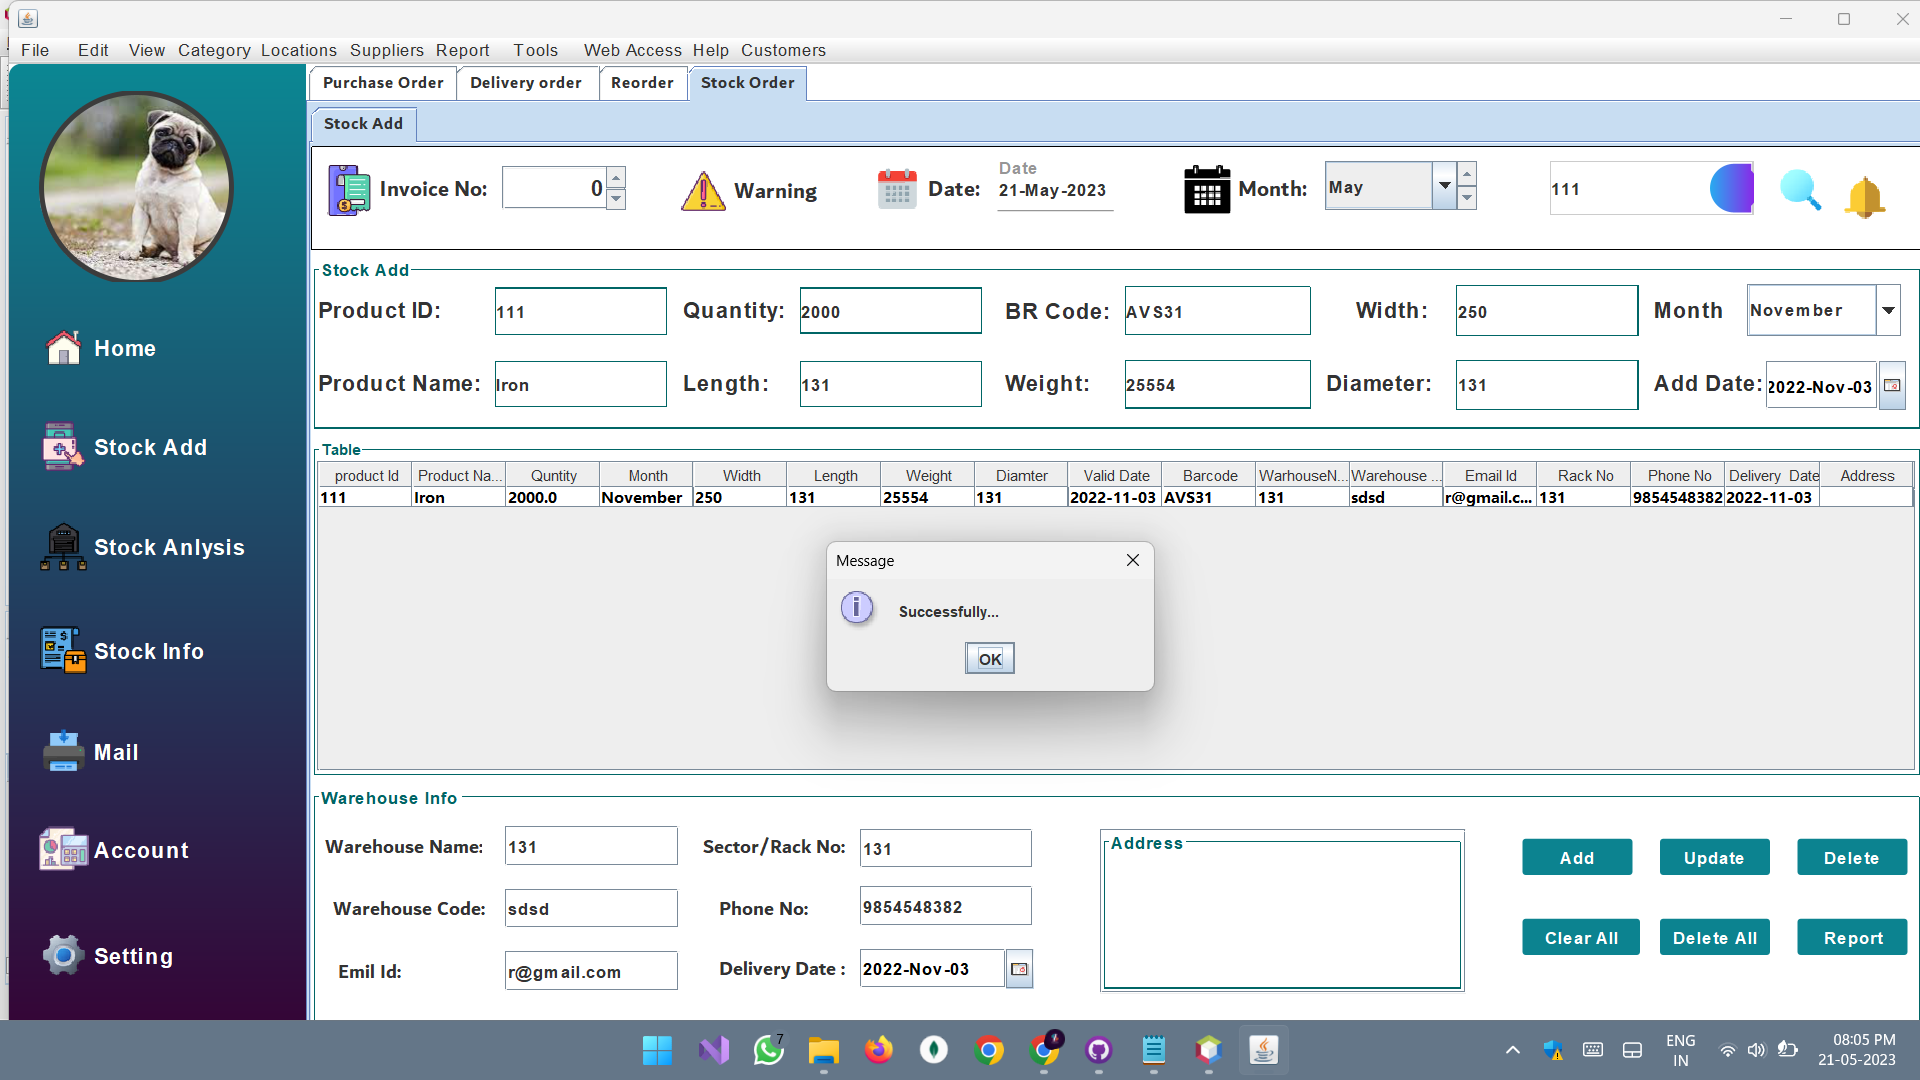The width and height of the screenshot is (1920, 1080).
Task: Switch to the Purchase Order tab
Action: tap(382, 83)
